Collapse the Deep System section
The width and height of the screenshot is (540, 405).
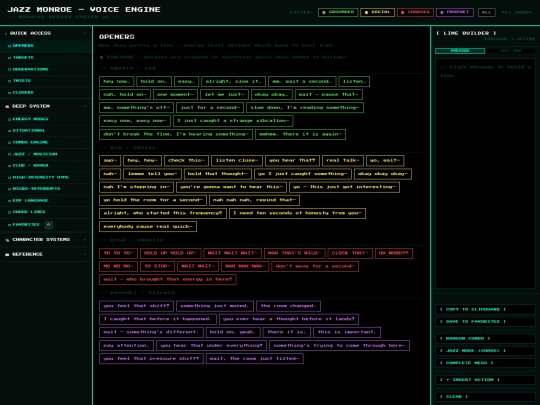coord(46,106)
